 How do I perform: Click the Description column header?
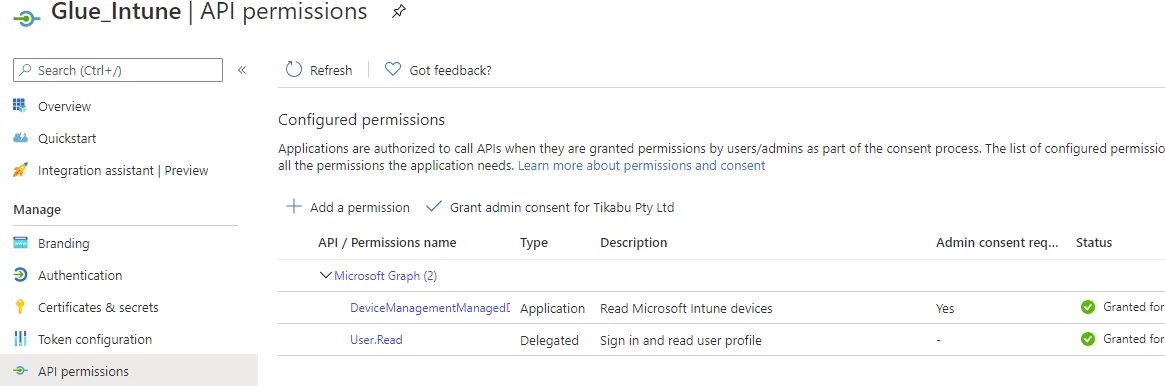click(x=634, y=242)
